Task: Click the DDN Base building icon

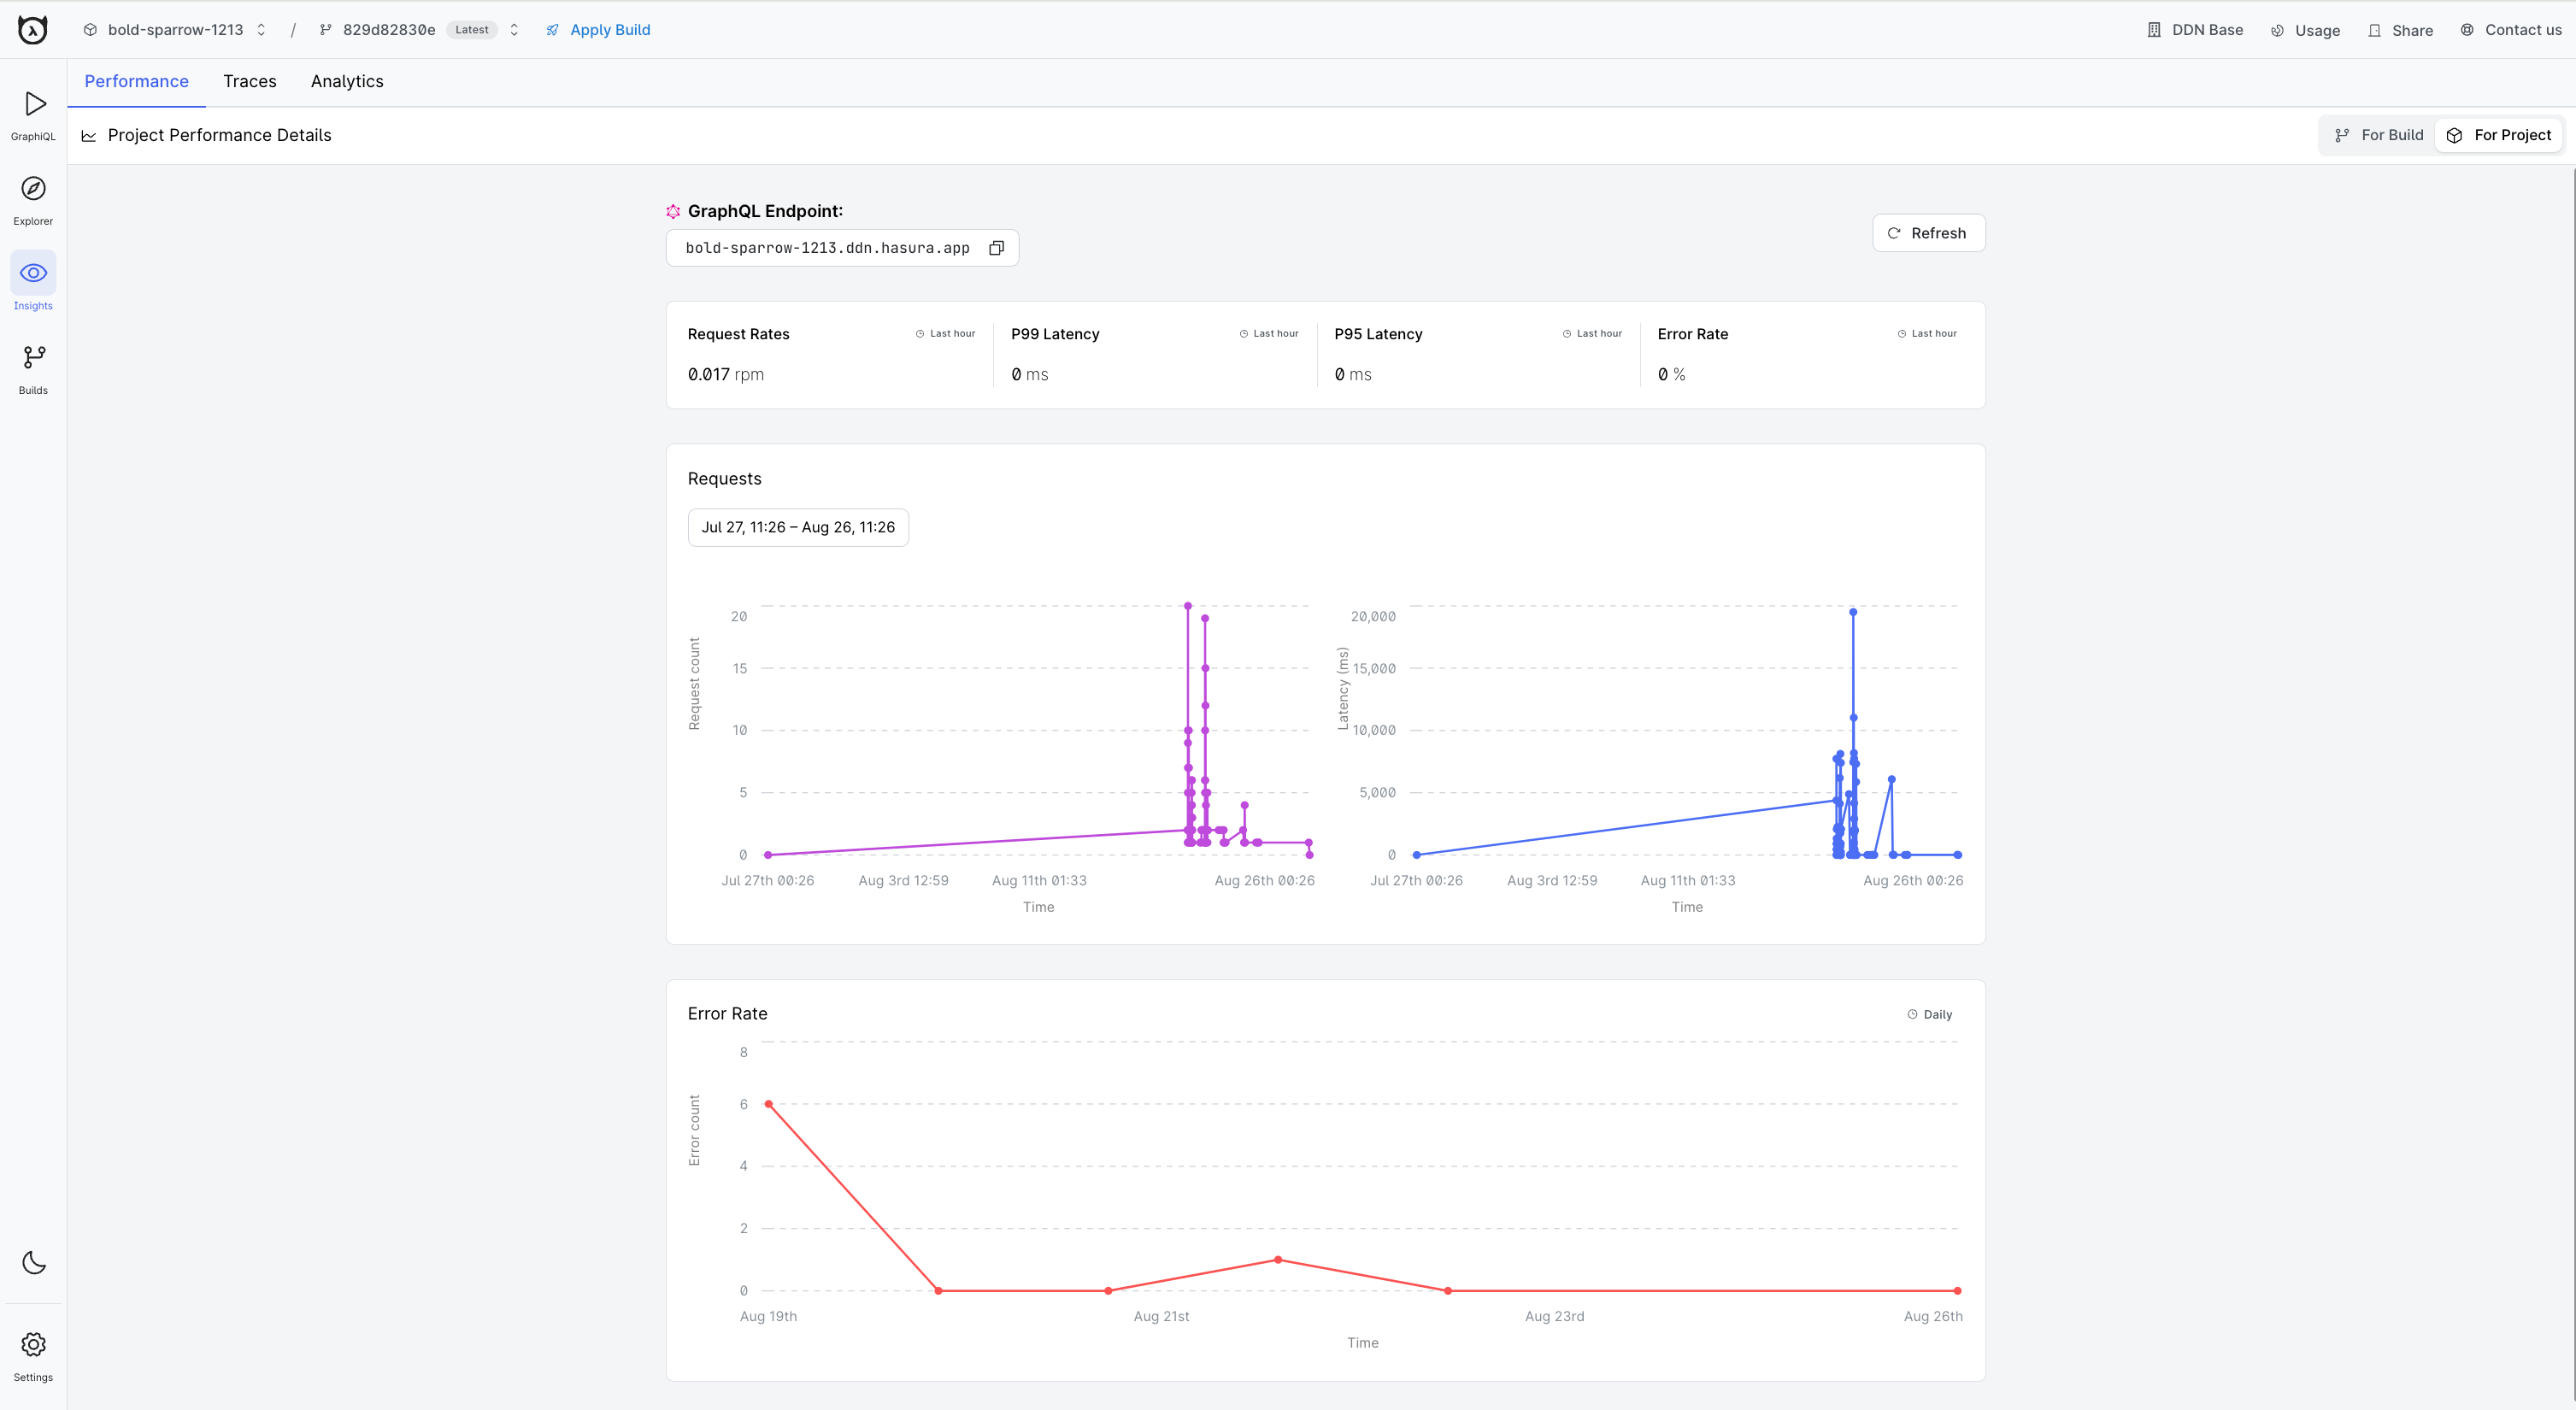Action: pos(2154,30)
